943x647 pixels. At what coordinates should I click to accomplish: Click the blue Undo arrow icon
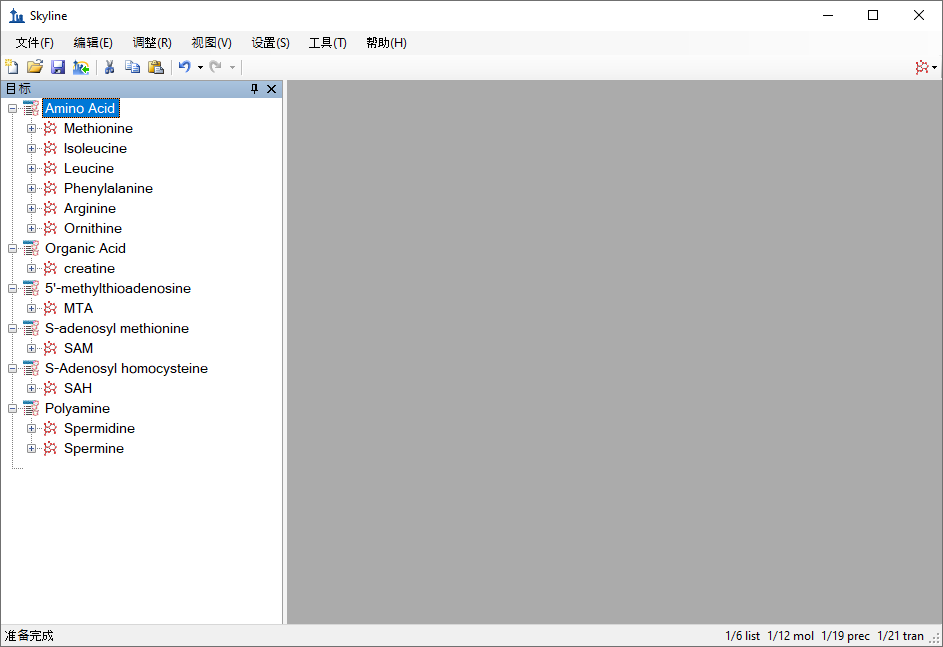[x=184, y=67]
